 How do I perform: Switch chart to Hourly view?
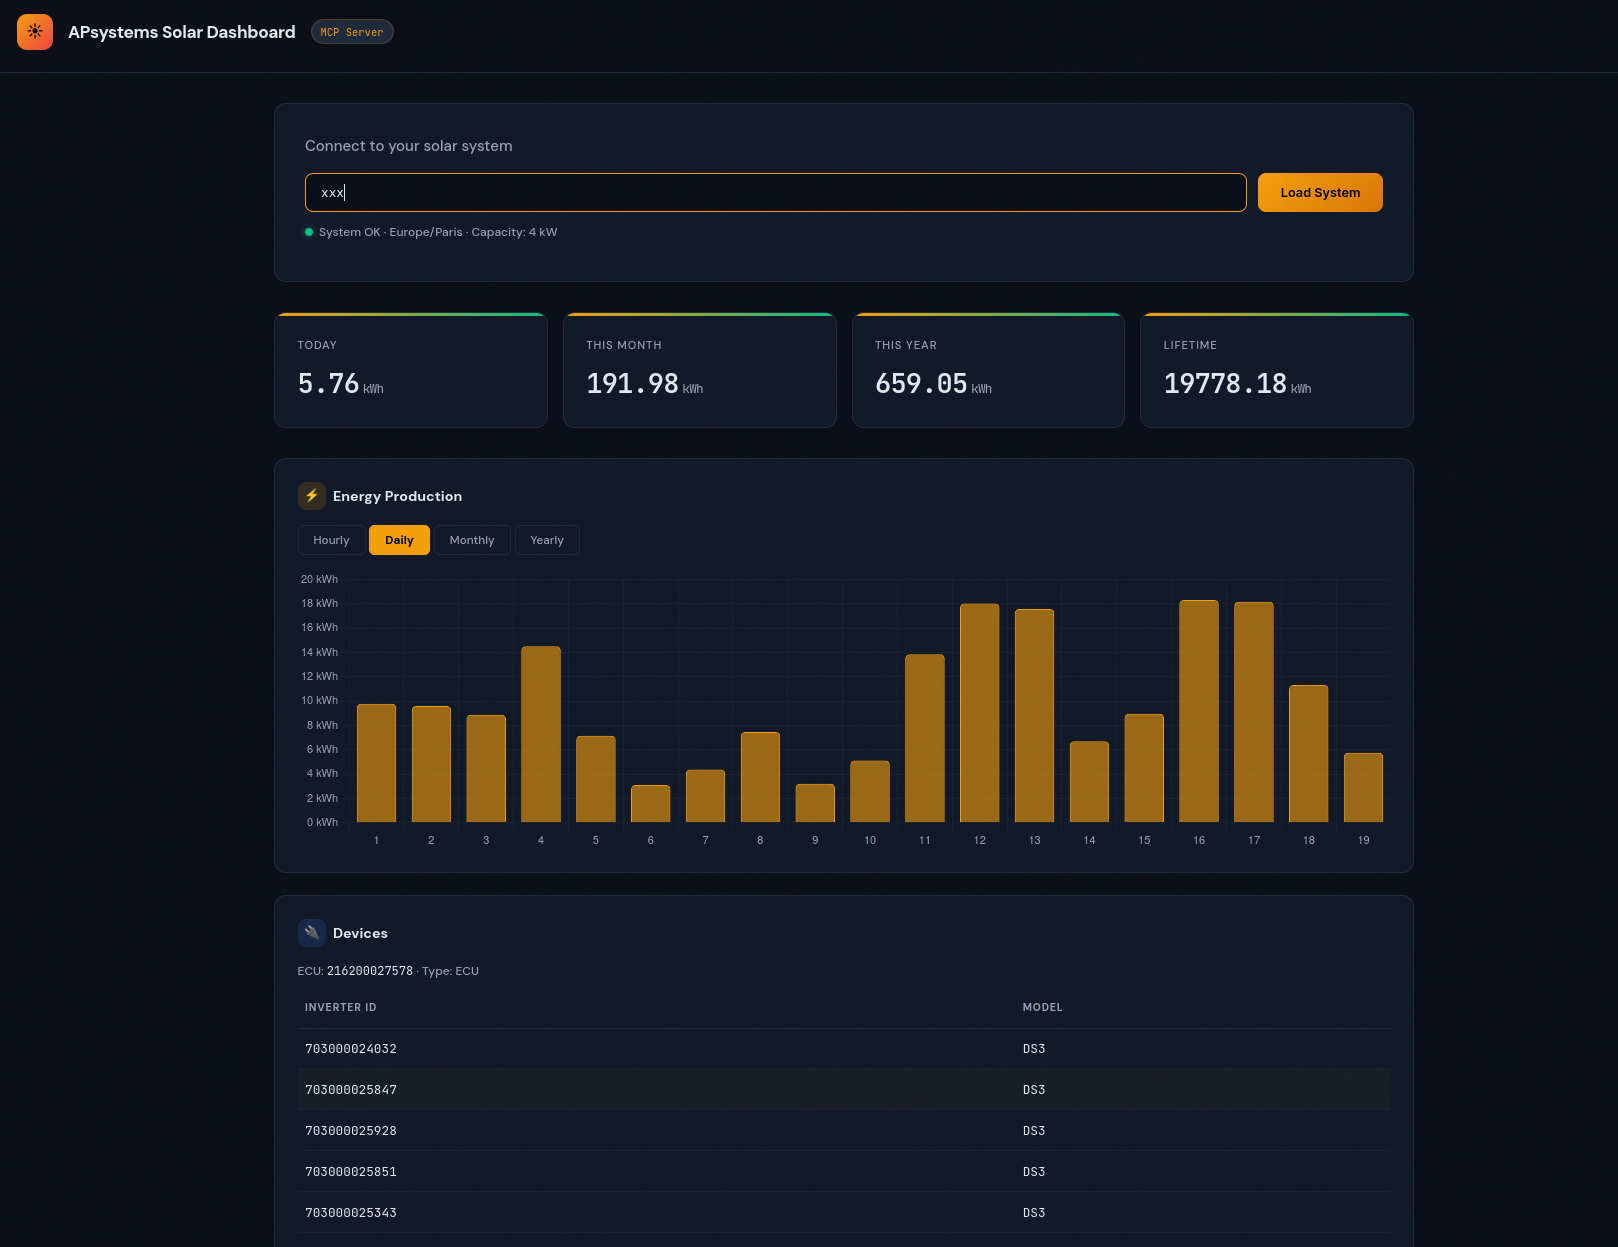coord(331,540)
